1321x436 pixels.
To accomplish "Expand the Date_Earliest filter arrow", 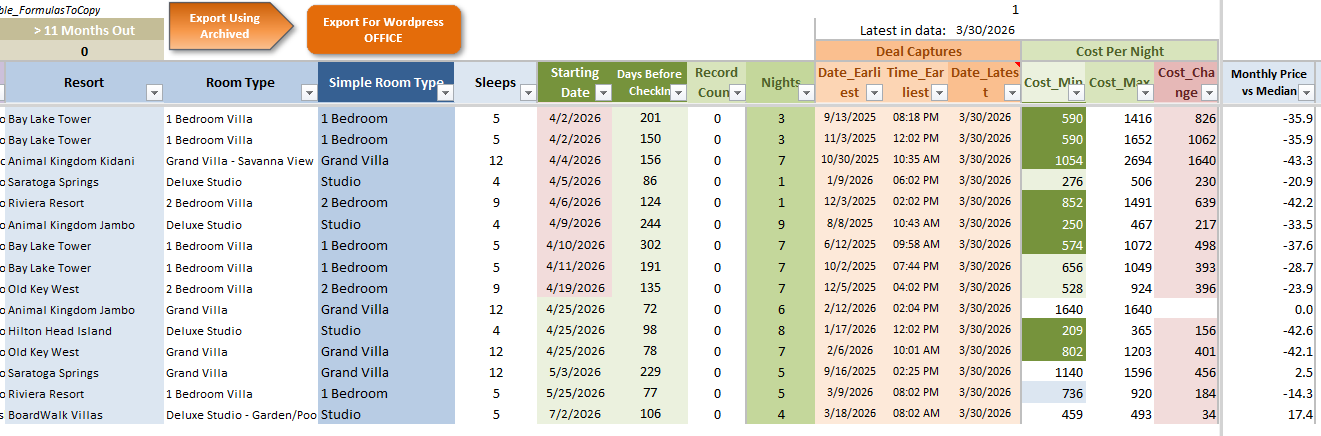I will (x=874, y=92).
